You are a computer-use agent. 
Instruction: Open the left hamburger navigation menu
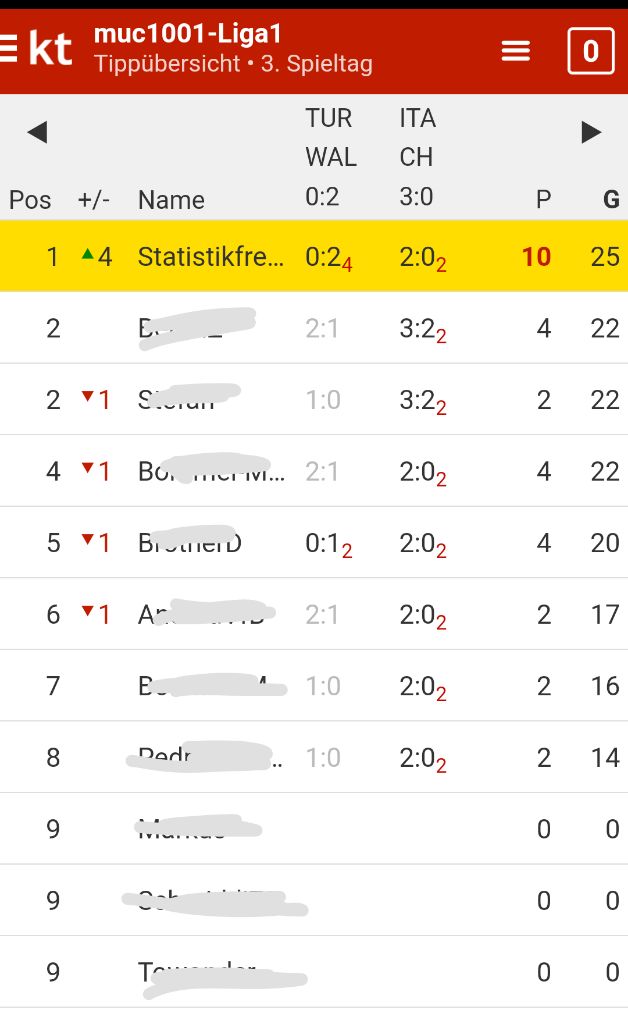click(x=9, y=47)
